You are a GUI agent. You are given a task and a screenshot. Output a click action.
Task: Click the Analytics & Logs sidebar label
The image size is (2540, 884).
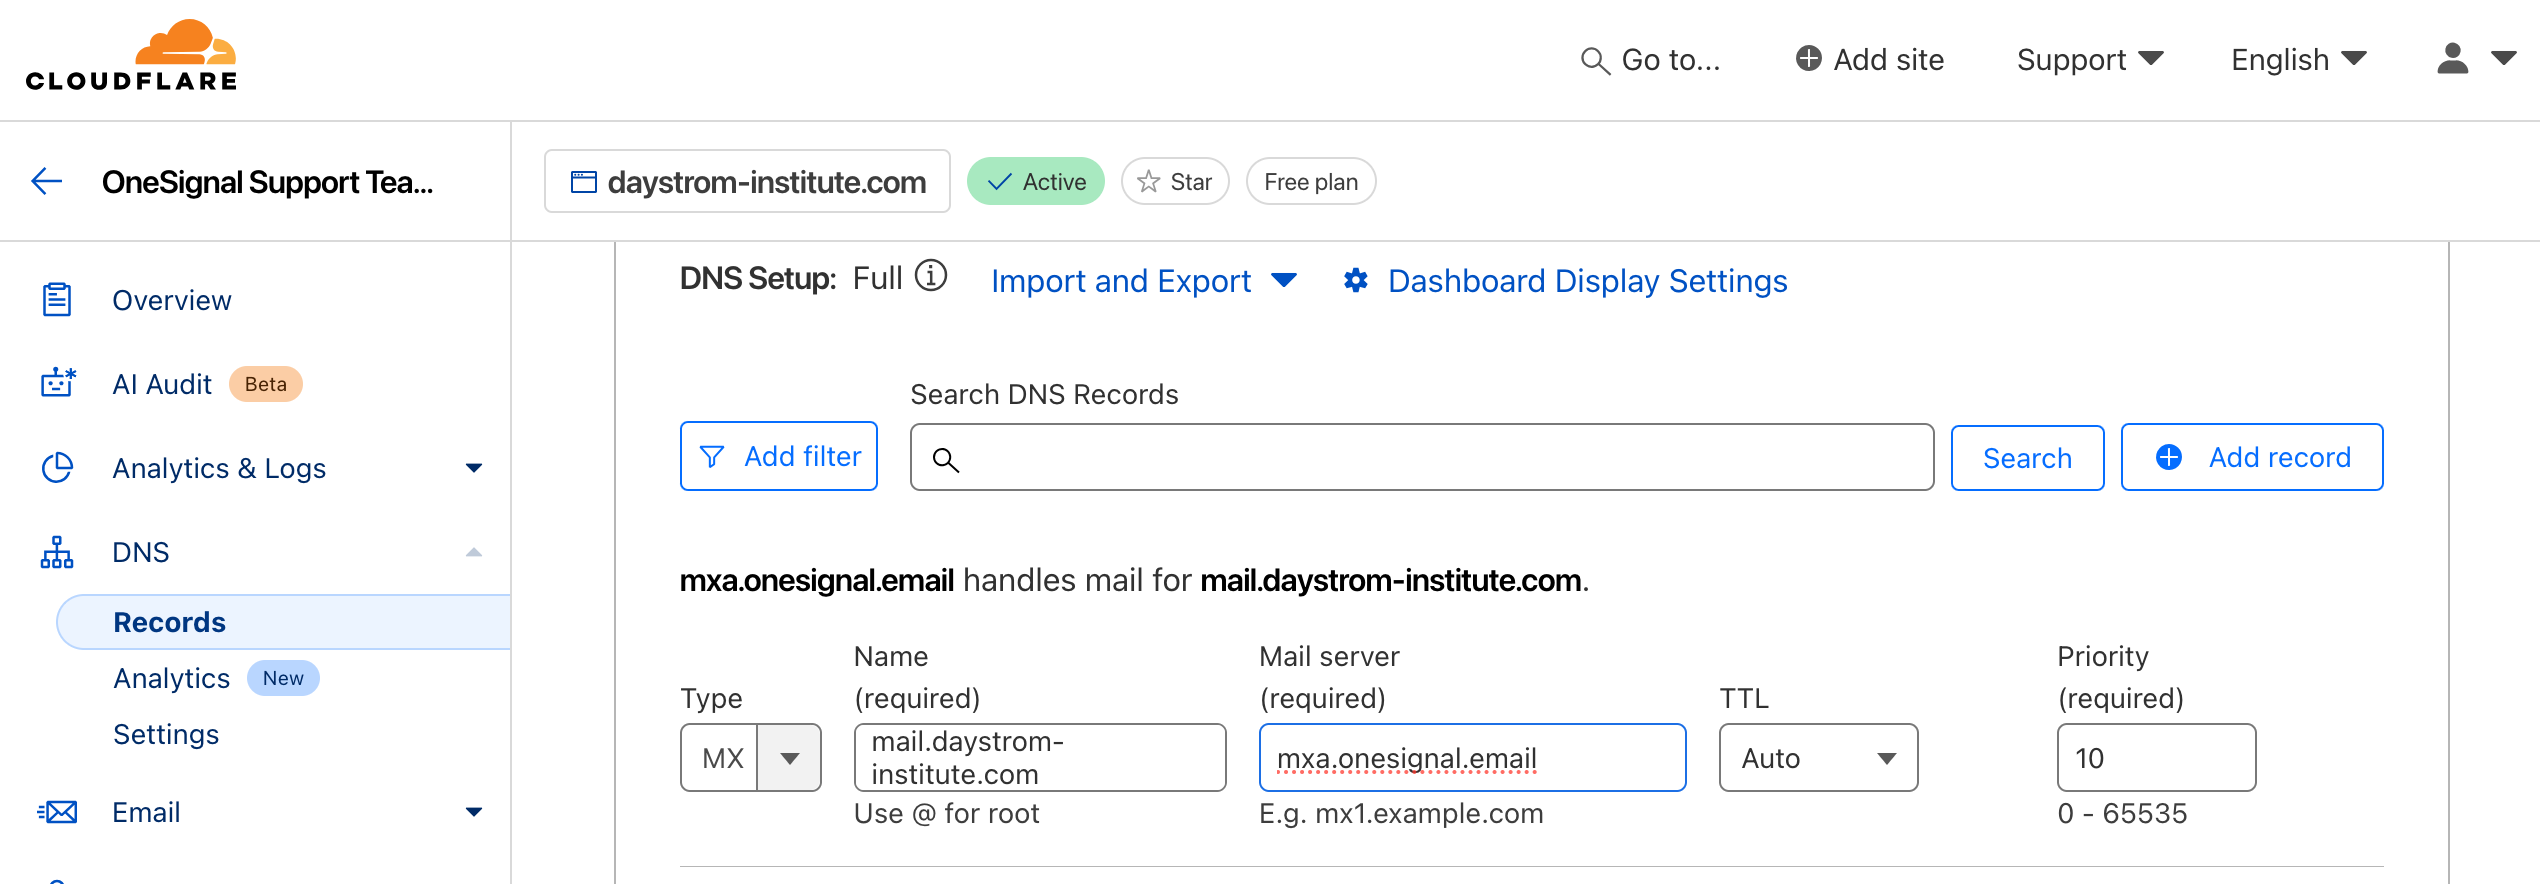pyautogui.click(x=219, y=468)
